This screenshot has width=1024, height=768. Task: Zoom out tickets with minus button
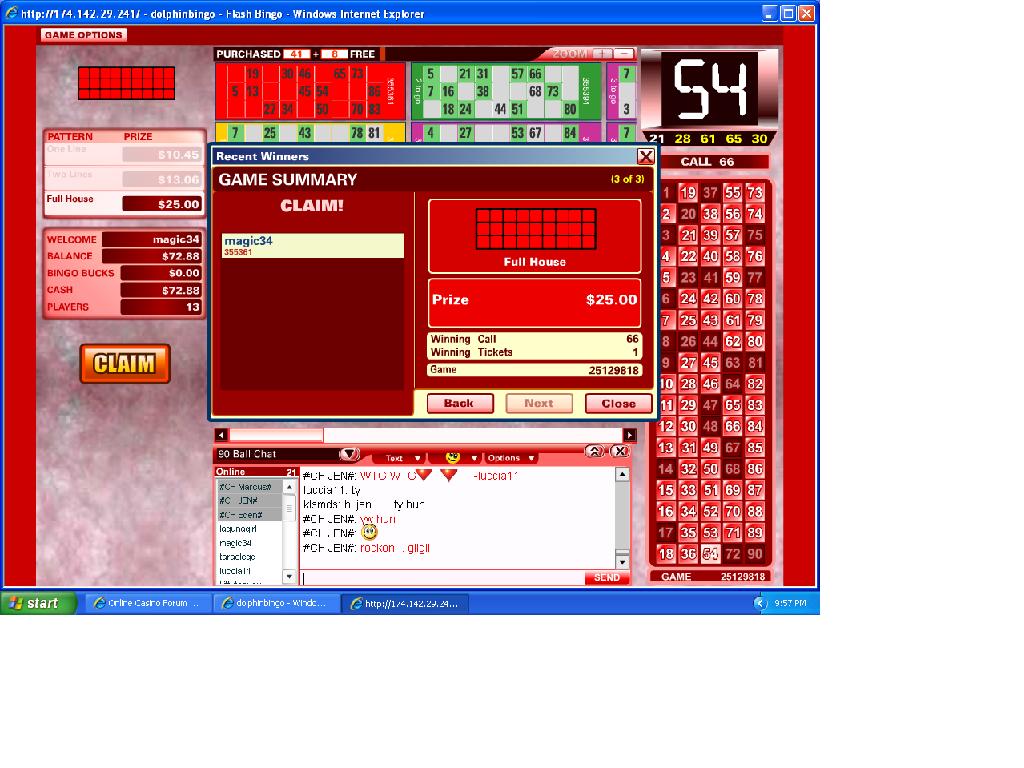click(624, 54)
